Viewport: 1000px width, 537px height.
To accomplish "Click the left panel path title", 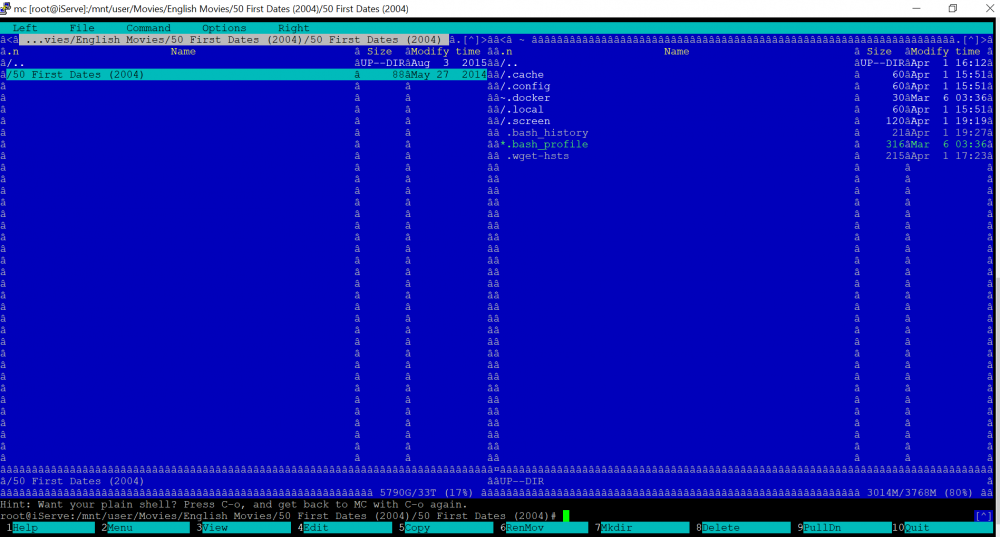I will point(233,40).
